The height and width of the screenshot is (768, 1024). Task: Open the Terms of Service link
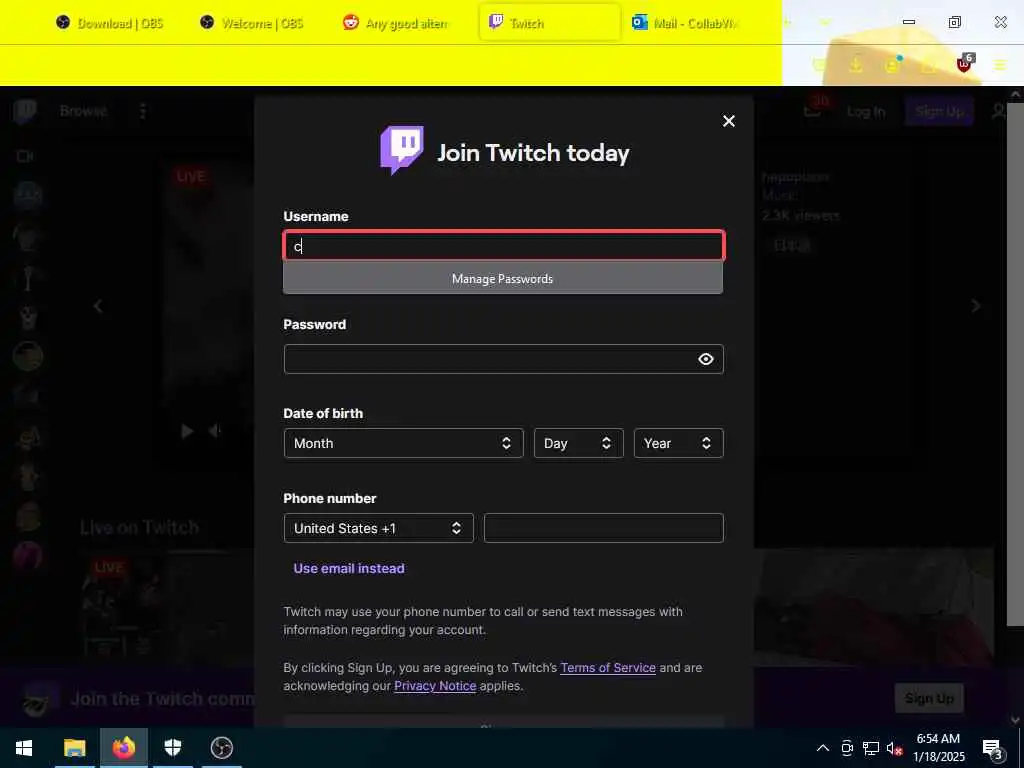608,667
